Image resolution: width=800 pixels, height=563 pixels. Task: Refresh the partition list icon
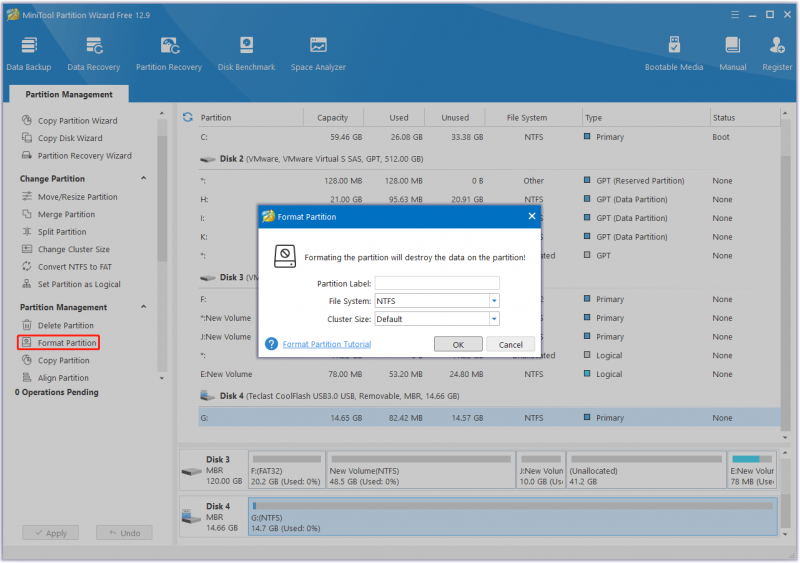tap(188, 117)
